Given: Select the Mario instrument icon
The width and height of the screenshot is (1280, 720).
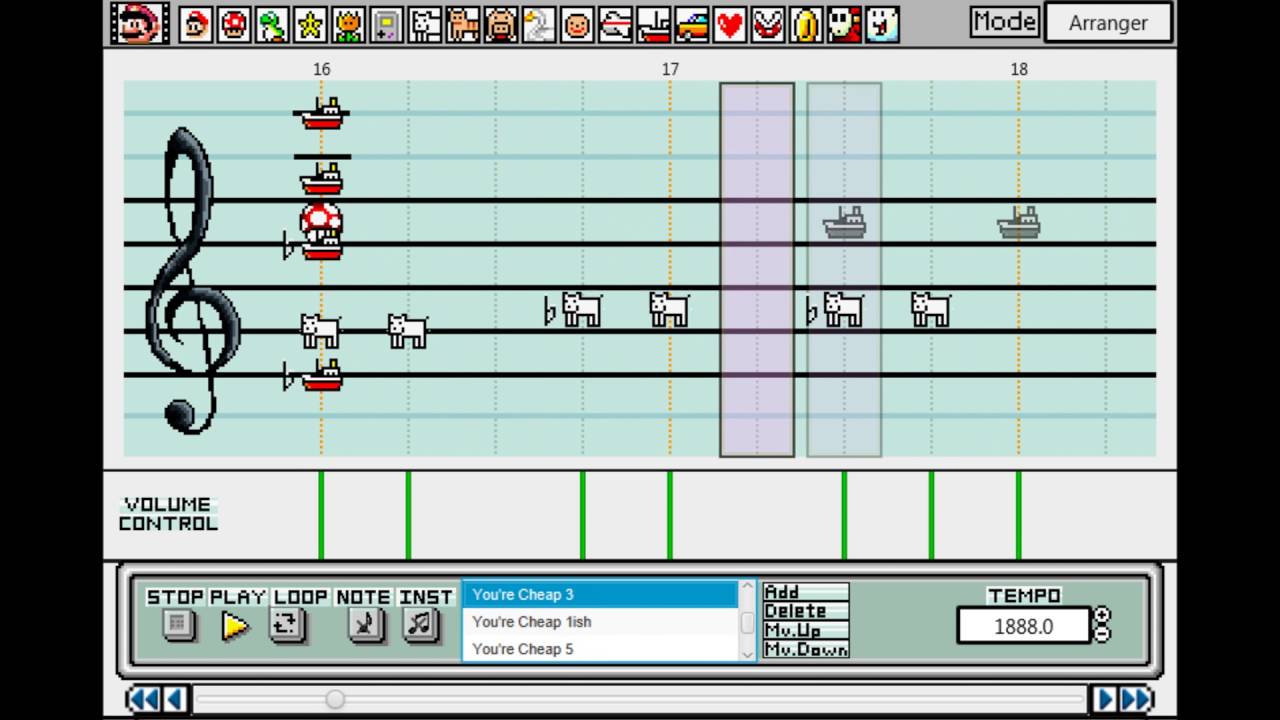Looking at the screenshot, I should (x=197, y=24).
